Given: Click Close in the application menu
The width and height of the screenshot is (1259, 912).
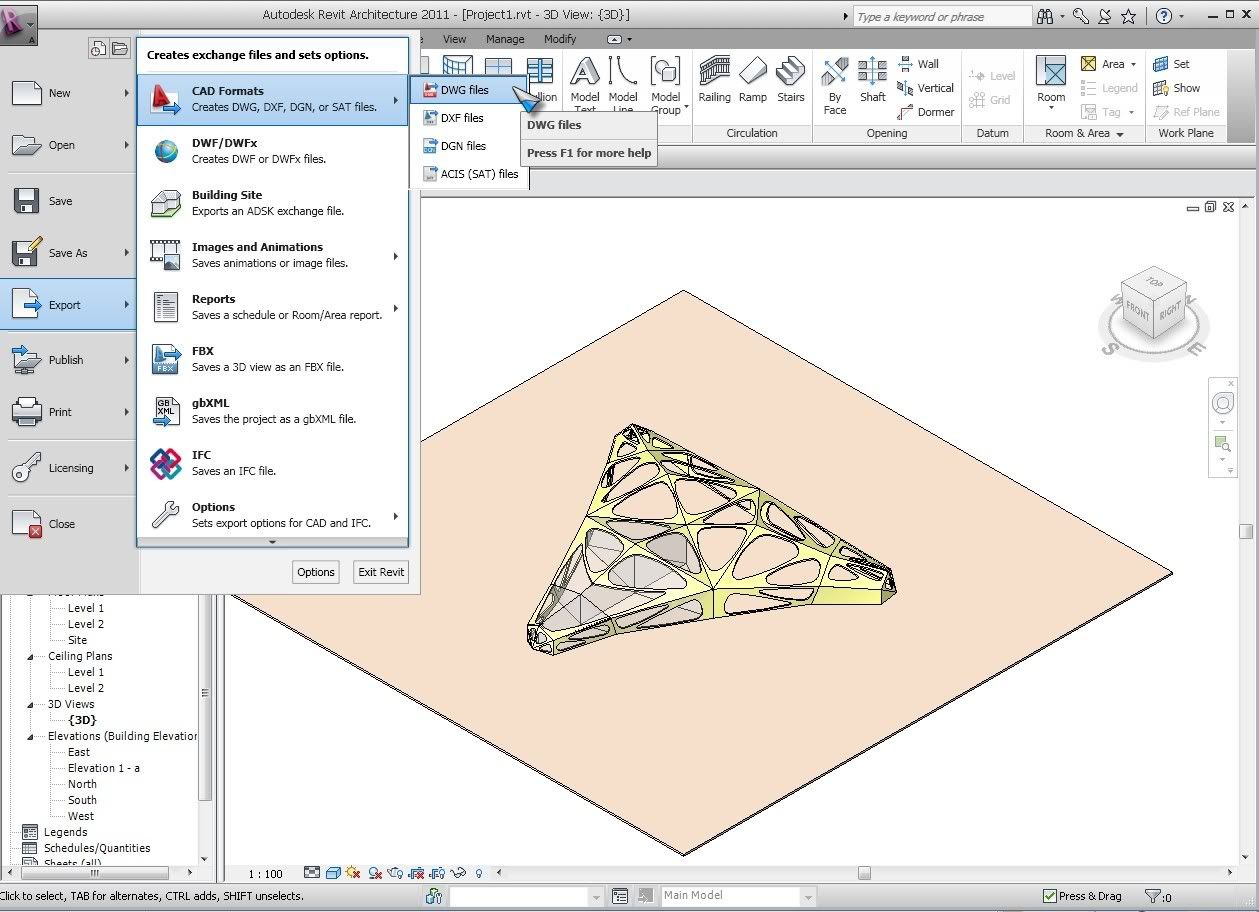Looking at the screenshot, I should pos(68,524).
